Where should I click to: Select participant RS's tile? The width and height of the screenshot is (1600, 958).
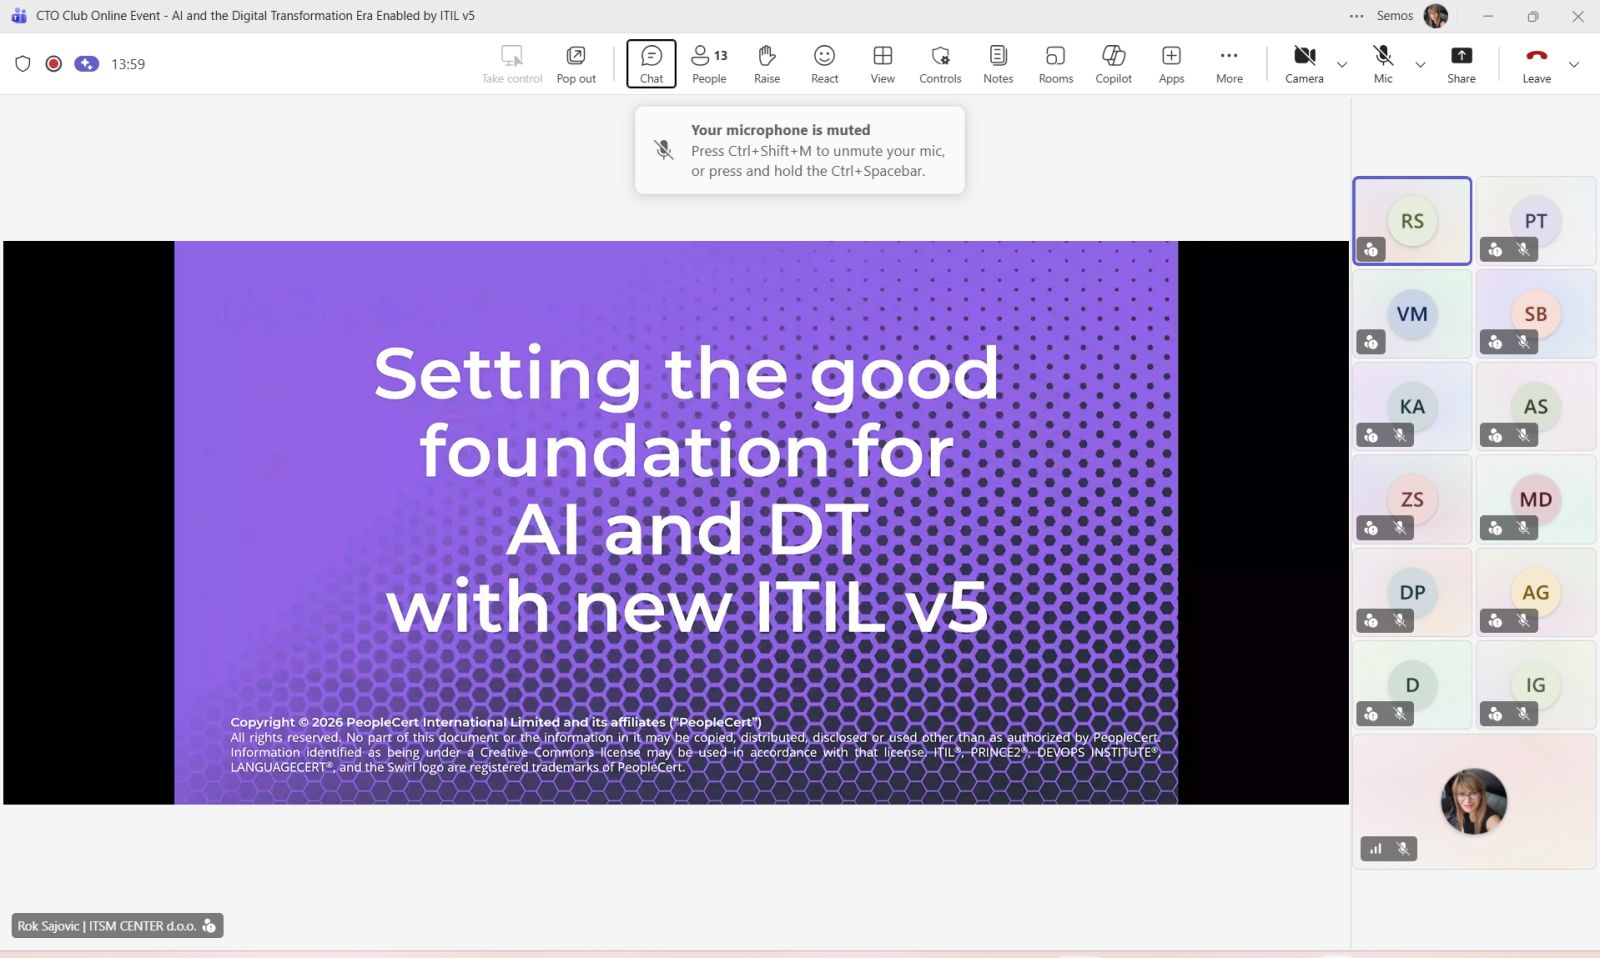(x=1412, y=220)
